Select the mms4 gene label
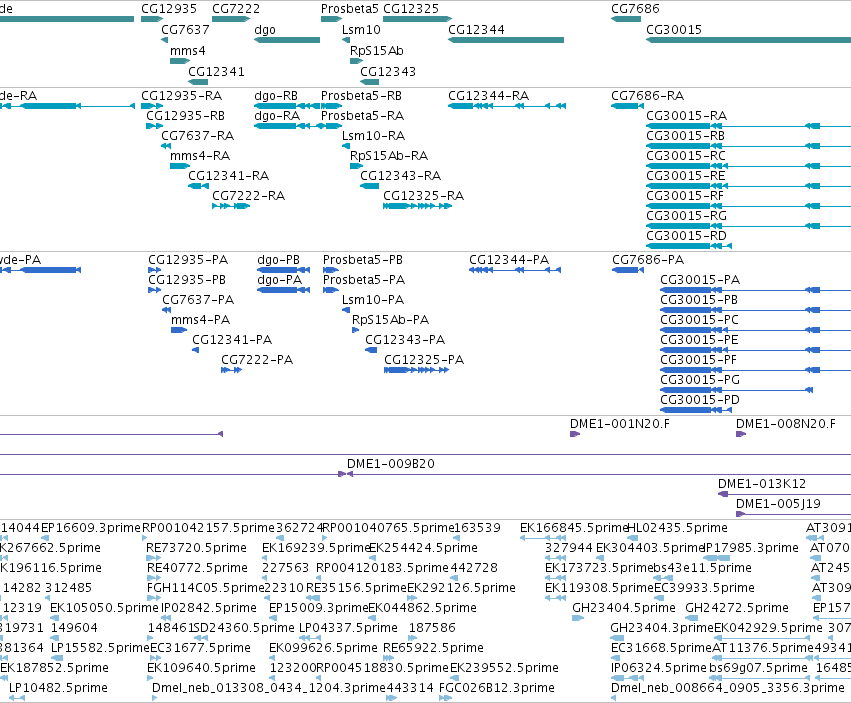This screenshot has height=703, width=851. click(188, 51)
